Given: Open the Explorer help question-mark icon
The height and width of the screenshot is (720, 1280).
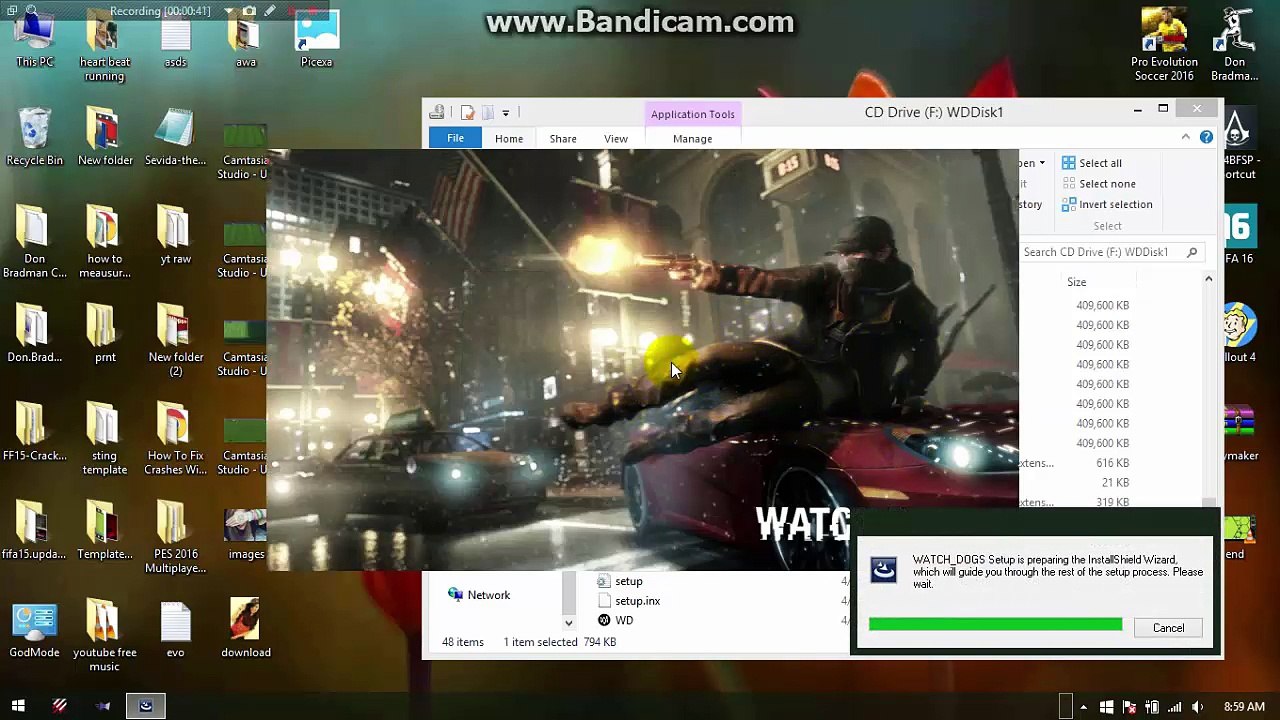Looking at the screenshot, I should point(1206,138).
